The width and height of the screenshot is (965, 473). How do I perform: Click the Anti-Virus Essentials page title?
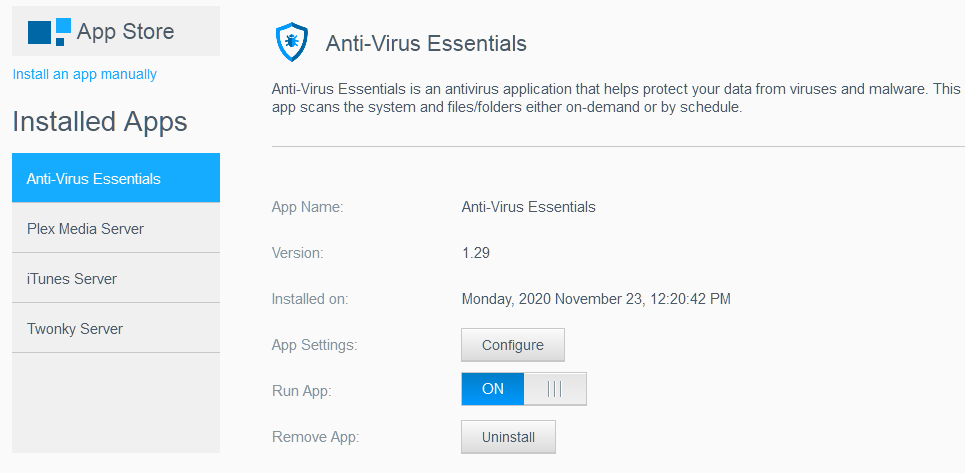[x=426, y=44]
